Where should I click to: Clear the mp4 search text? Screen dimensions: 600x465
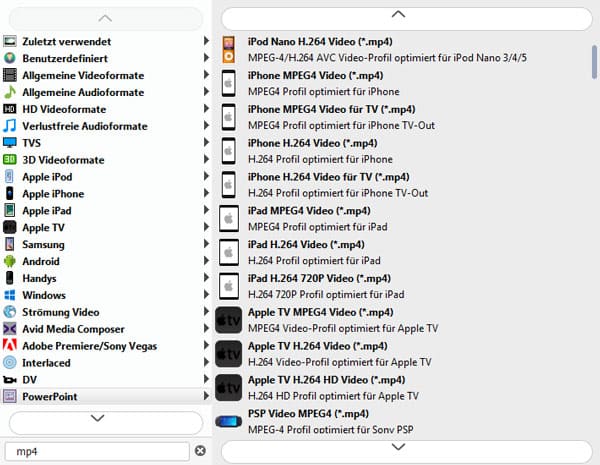pyautogui.click(x=200, y=451)
